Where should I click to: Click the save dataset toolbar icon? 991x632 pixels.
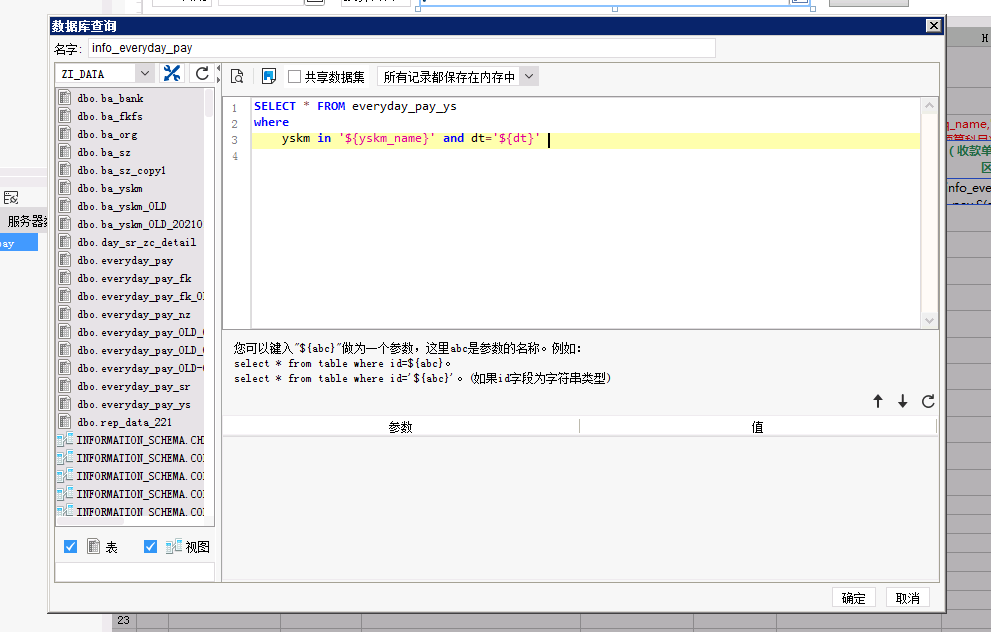pos(269,76)
